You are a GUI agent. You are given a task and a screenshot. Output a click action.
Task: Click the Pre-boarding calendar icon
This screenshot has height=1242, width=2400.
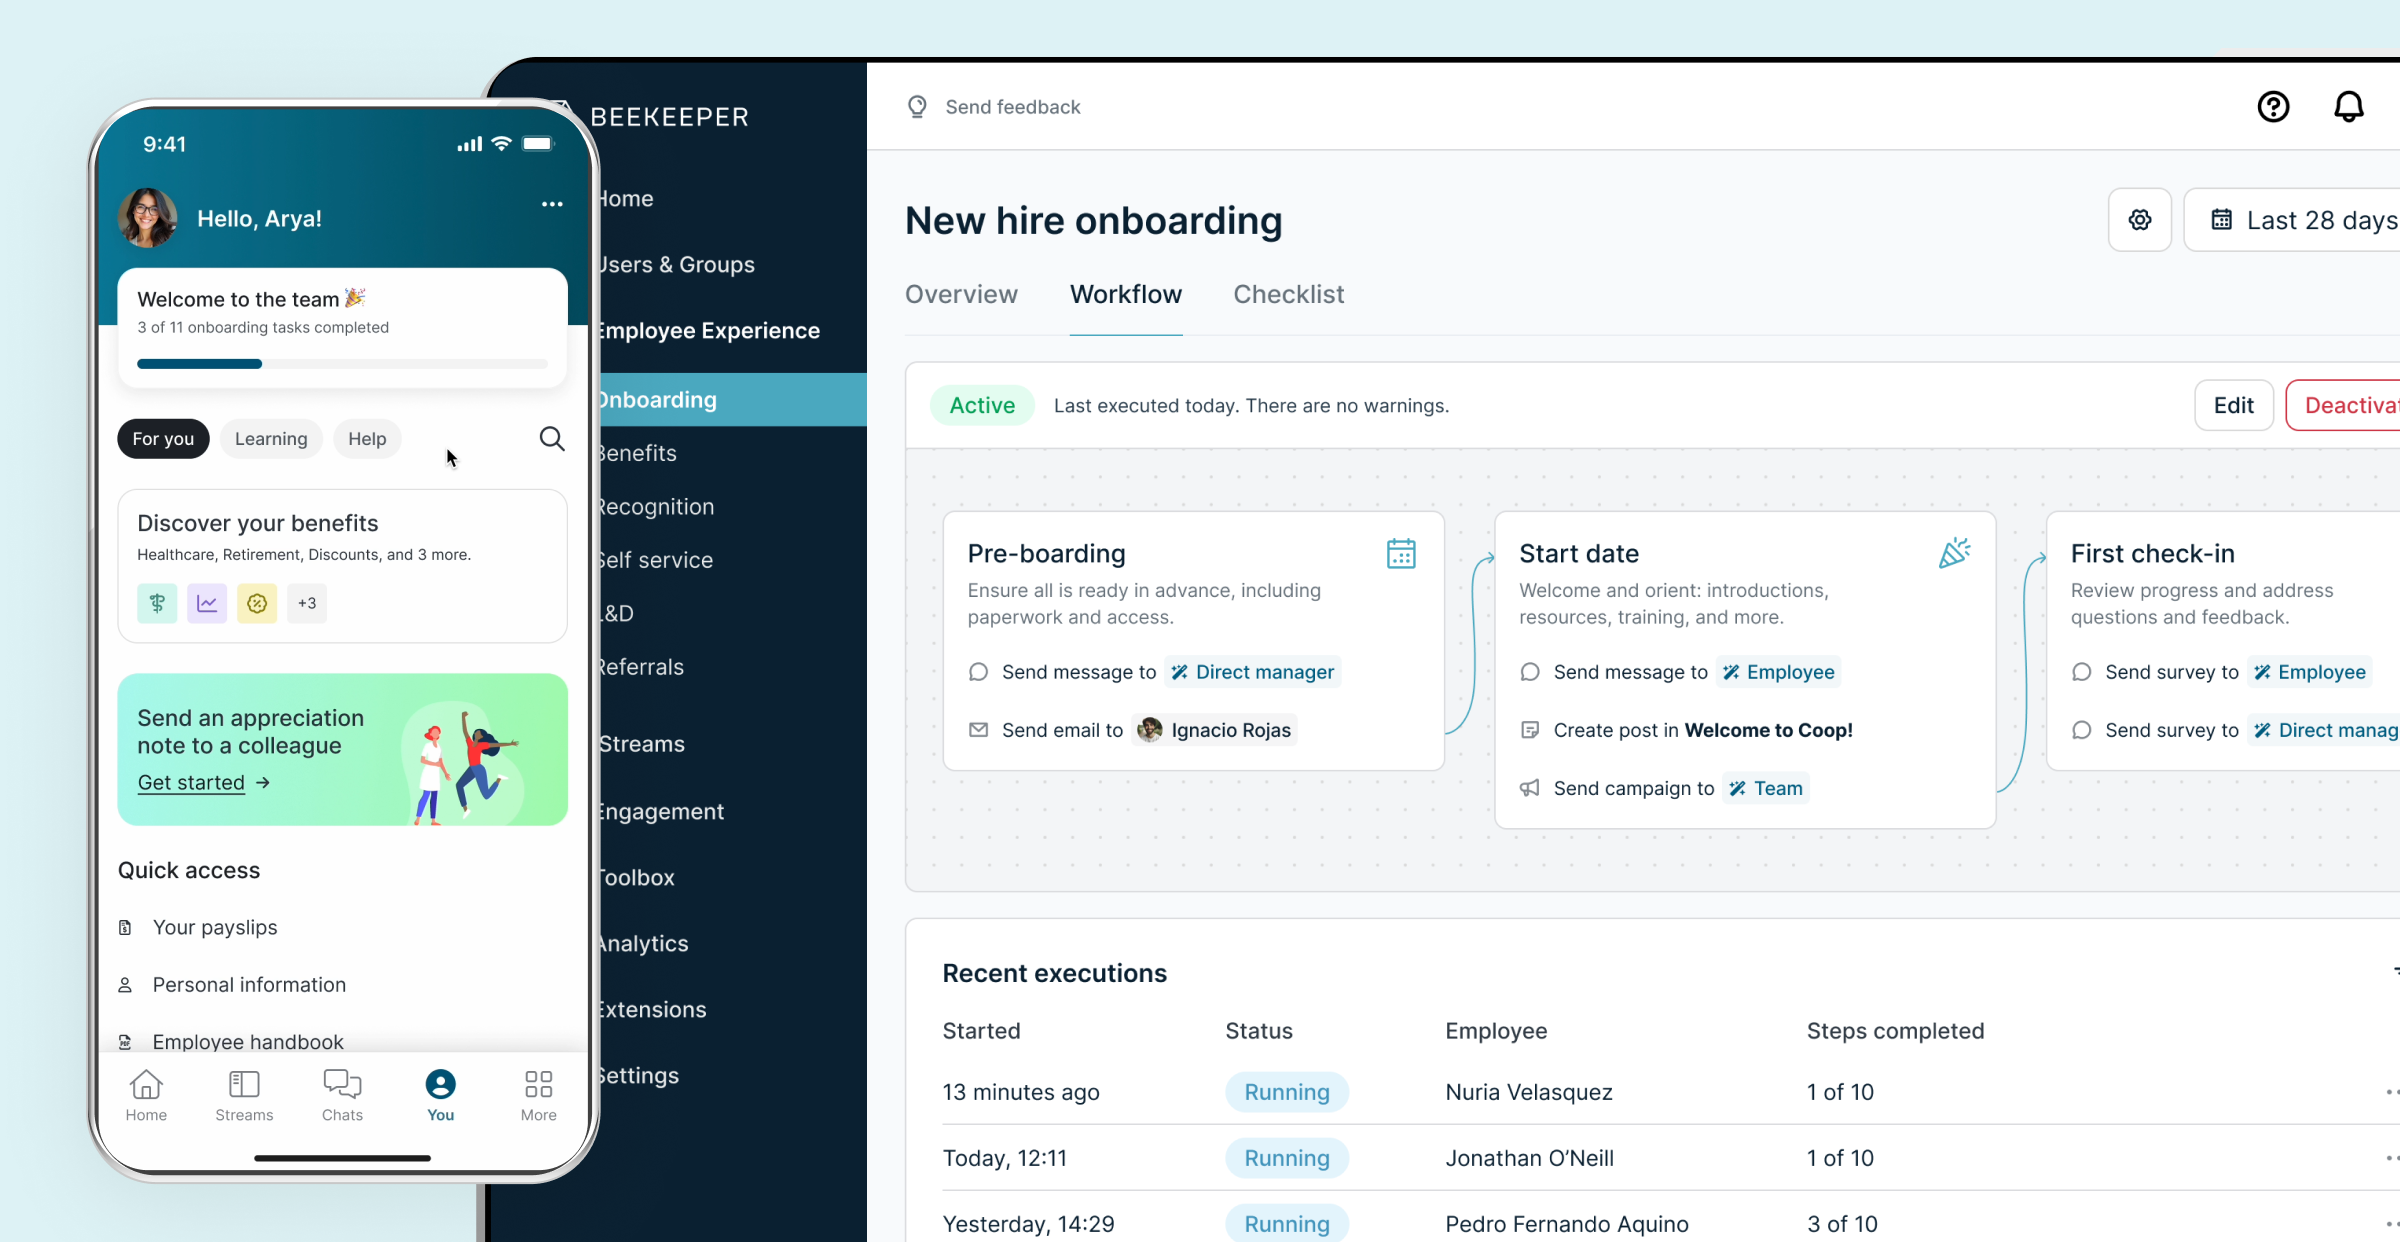pos(1400,554)
